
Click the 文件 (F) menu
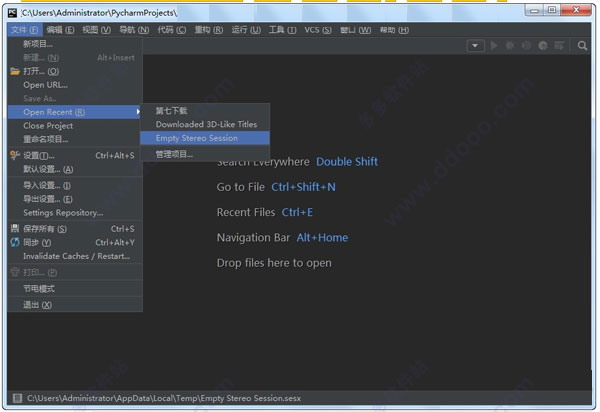(24, 30)
